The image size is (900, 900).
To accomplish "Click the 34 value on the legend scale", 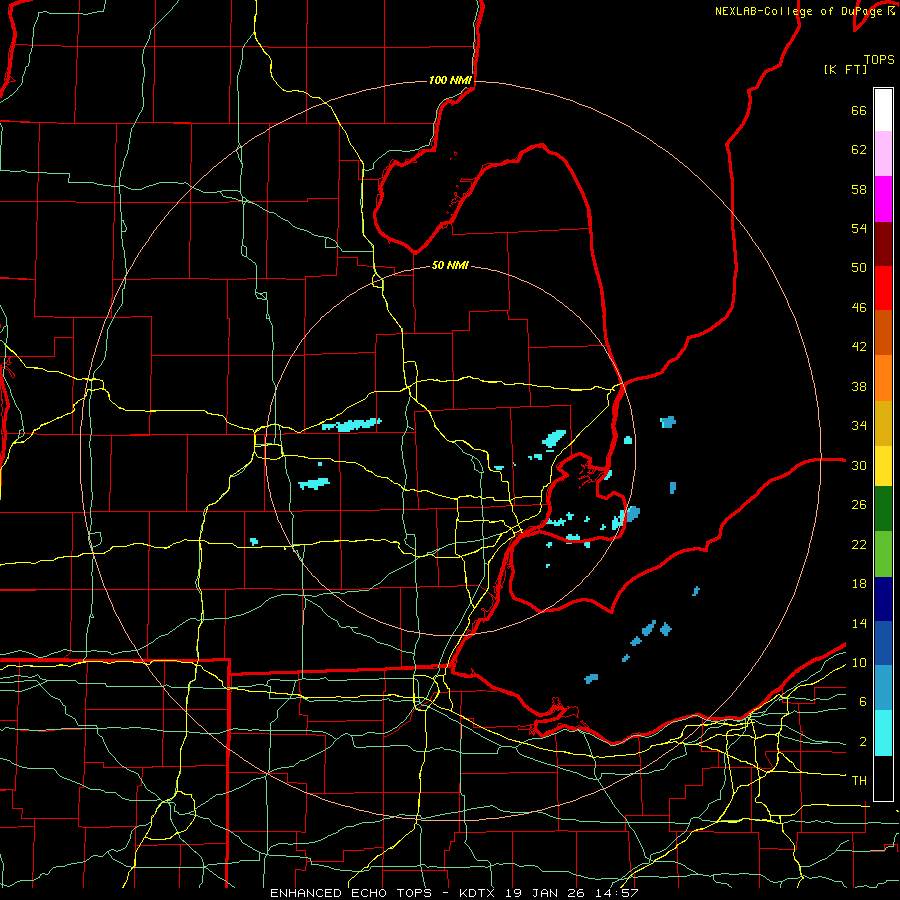I will tap(859, 426).
